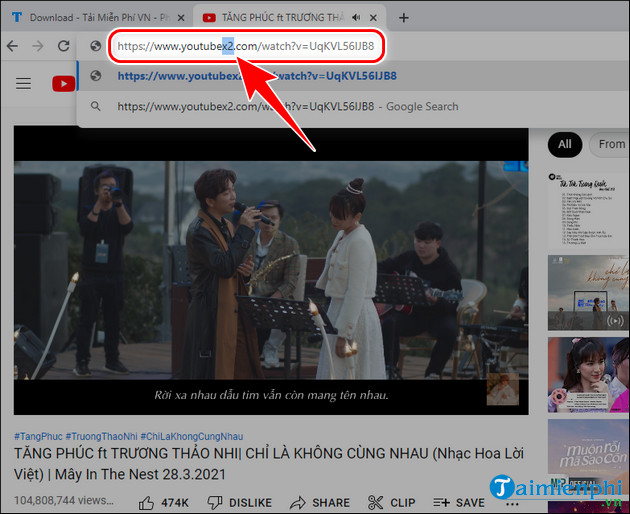Image resolution: width=630 pixels, height=514 pixels.
Task: Go back with the browser back arrow
Action: (x=12, y=46)
